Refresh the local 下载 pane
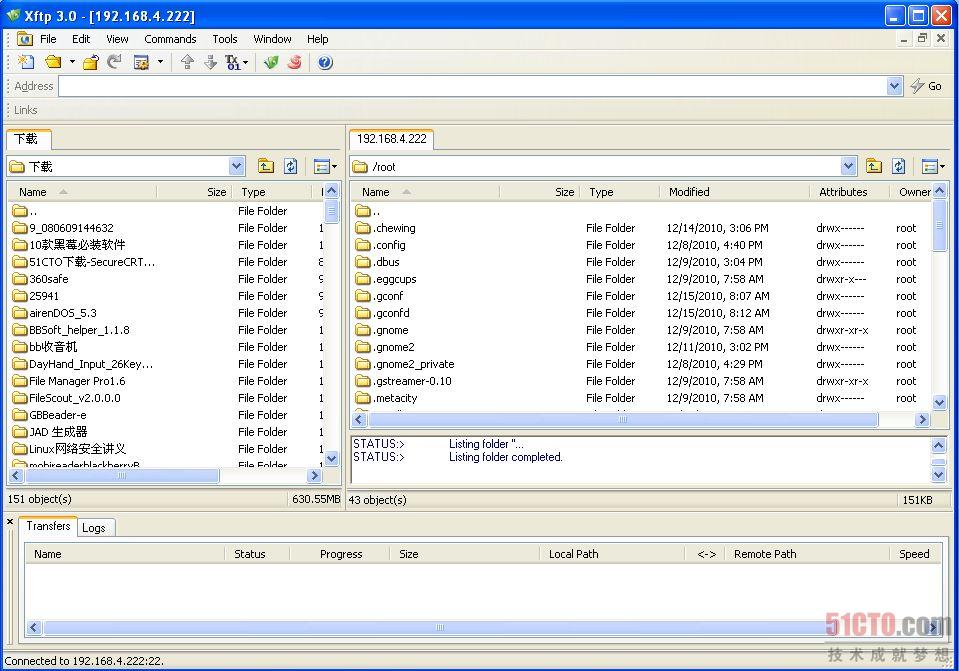Image resolution: width=959 pixels, height=671 pixels. pos(291,166)
